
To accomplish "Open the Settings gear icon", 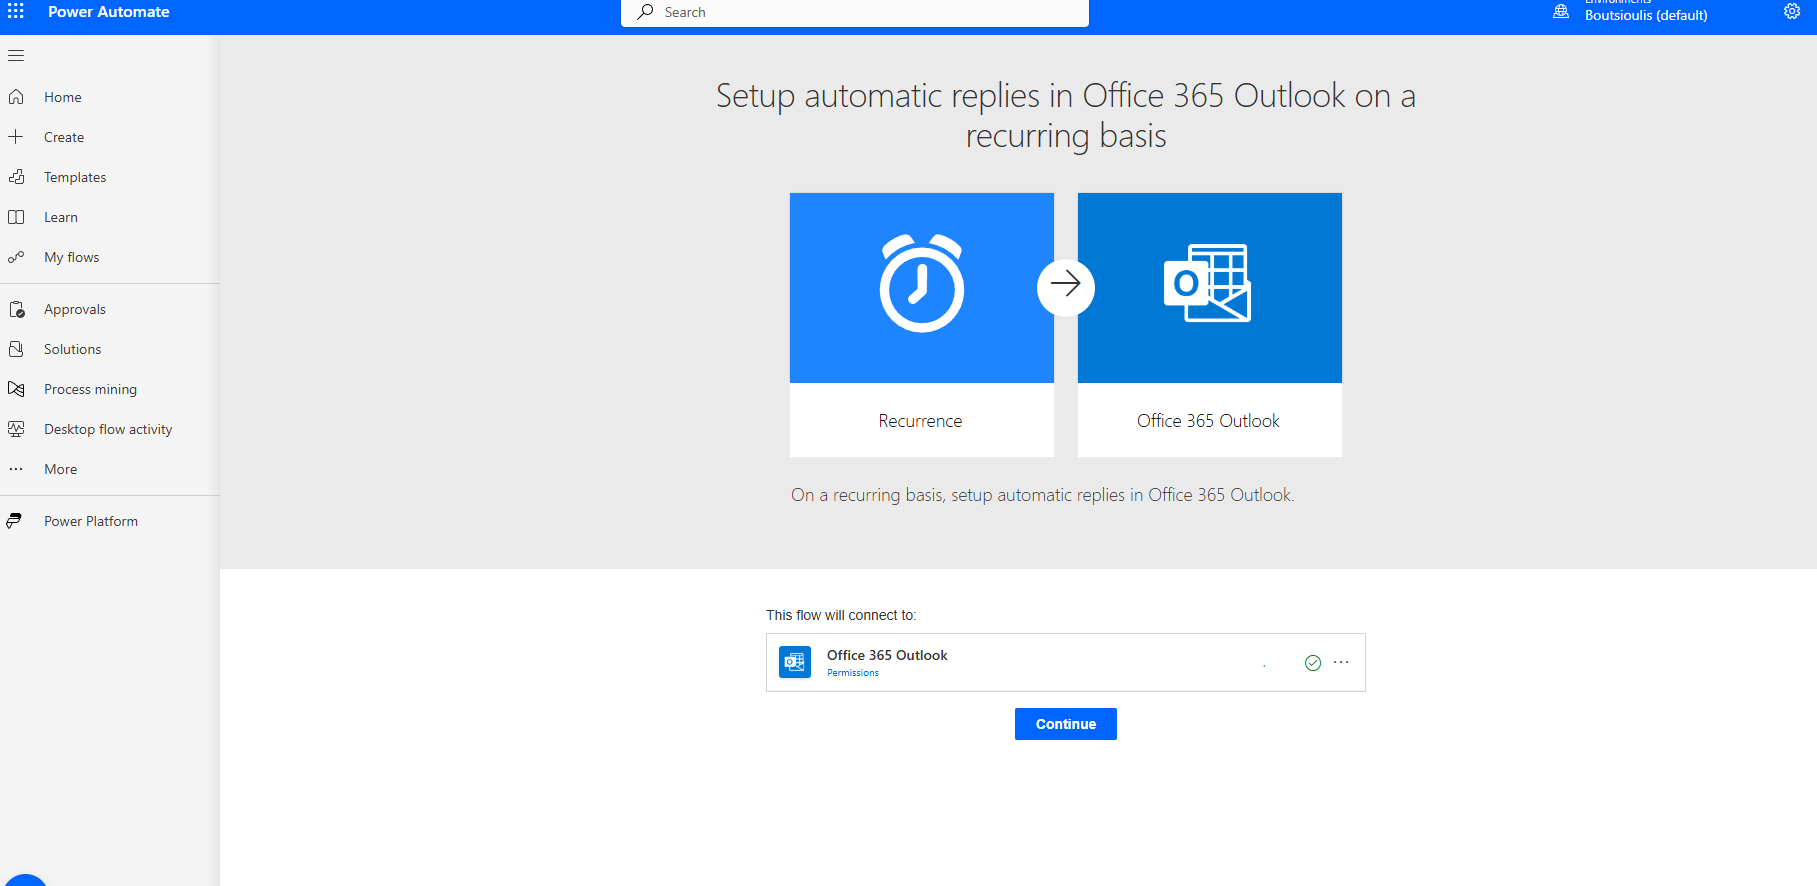I will tap(1792, 12).
